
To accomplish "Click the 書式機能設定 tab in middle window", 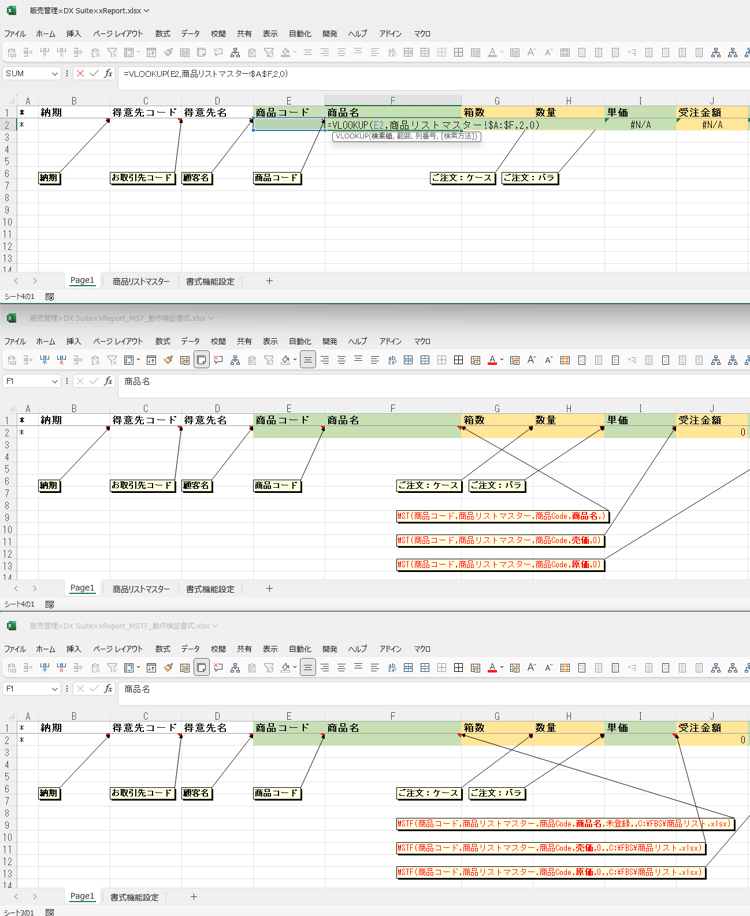I will 210,589.
